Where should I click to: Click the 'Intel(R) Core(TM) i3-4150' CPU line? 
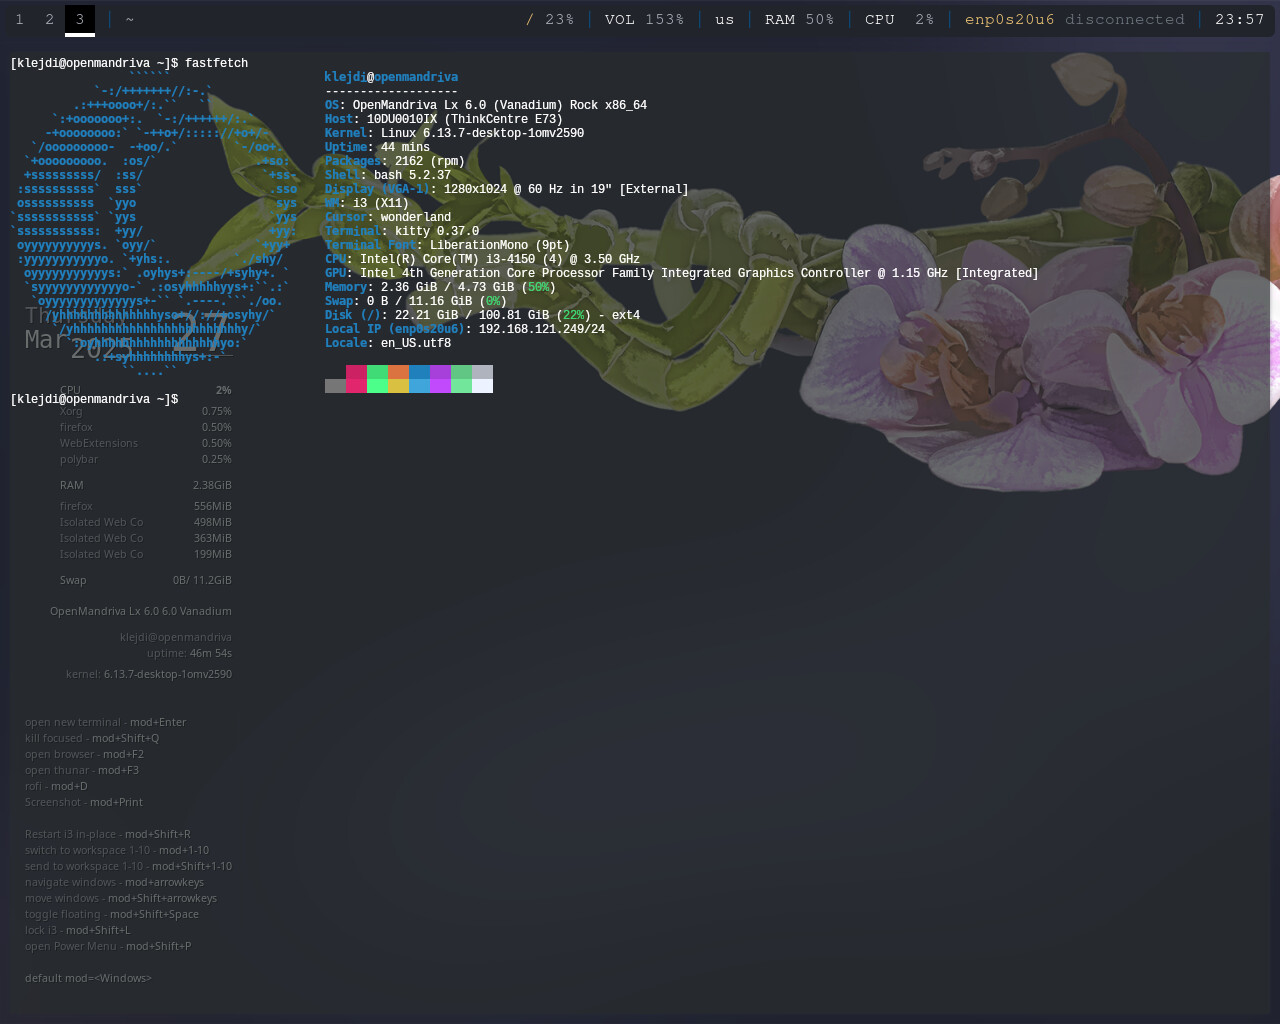482,259
